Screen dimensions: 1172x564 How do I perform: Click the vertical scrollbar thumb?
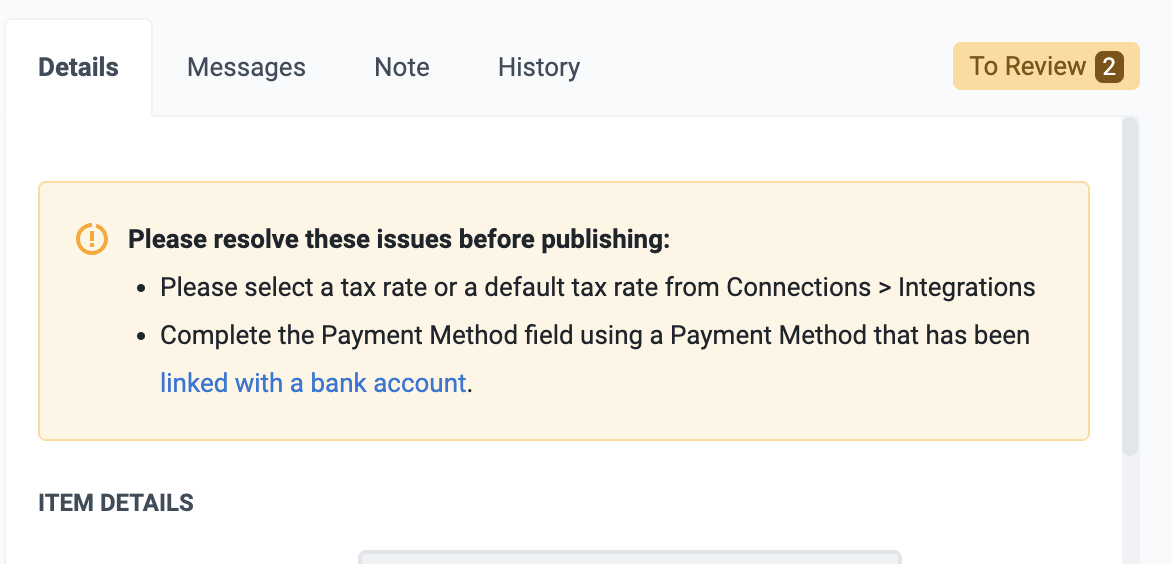click(x=1130, y=285)
